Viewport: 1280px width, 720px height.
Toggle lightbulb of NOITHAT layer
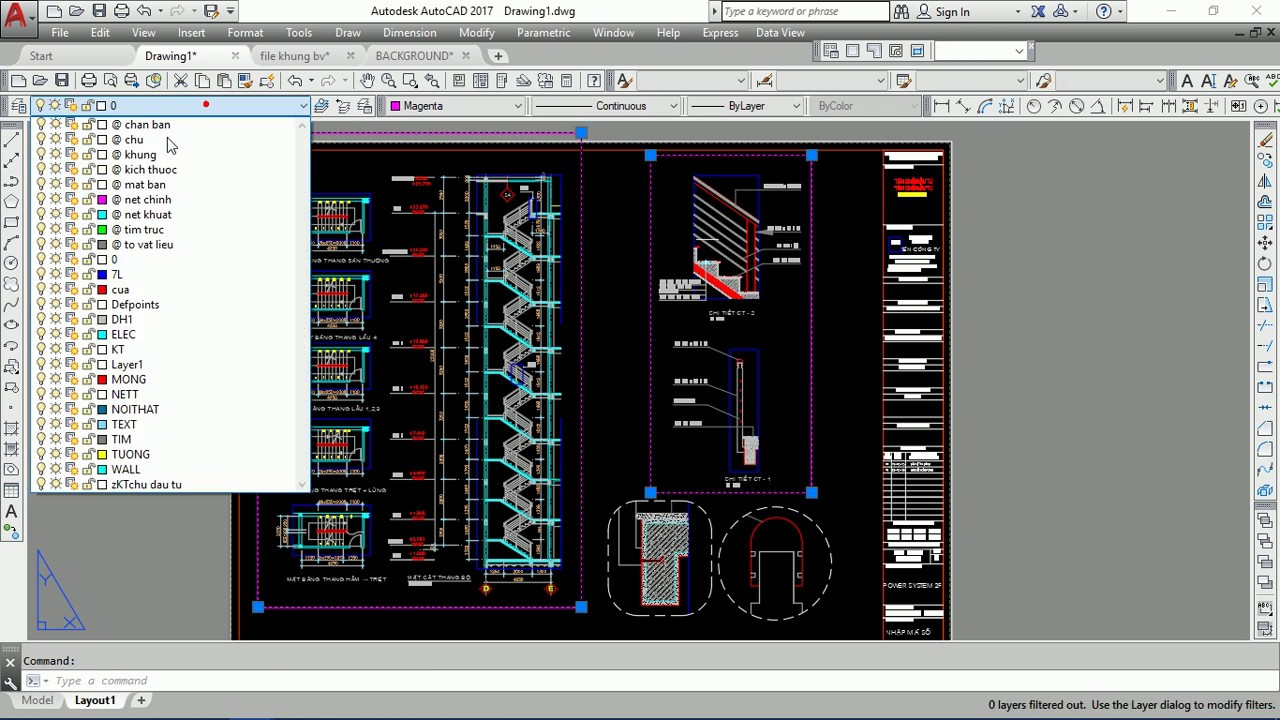tap(41, 409)
